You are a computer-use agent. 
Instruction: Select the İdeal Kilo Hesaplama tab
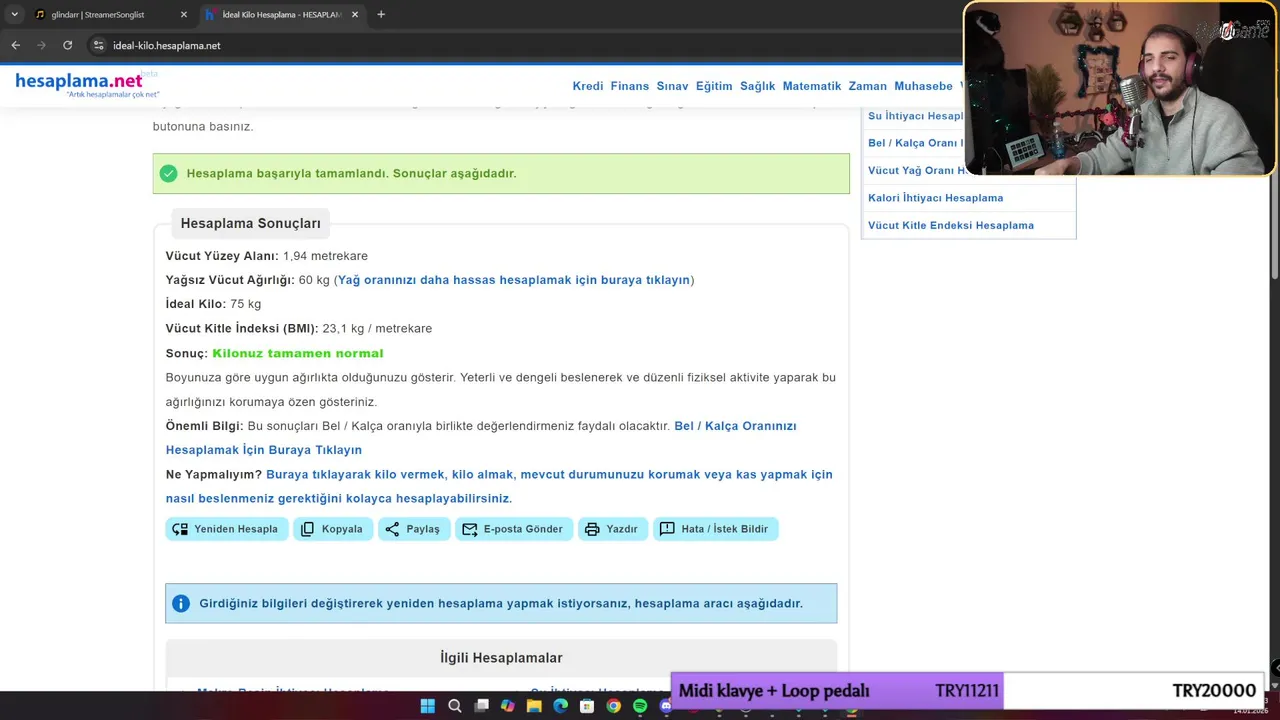(283, 15)
